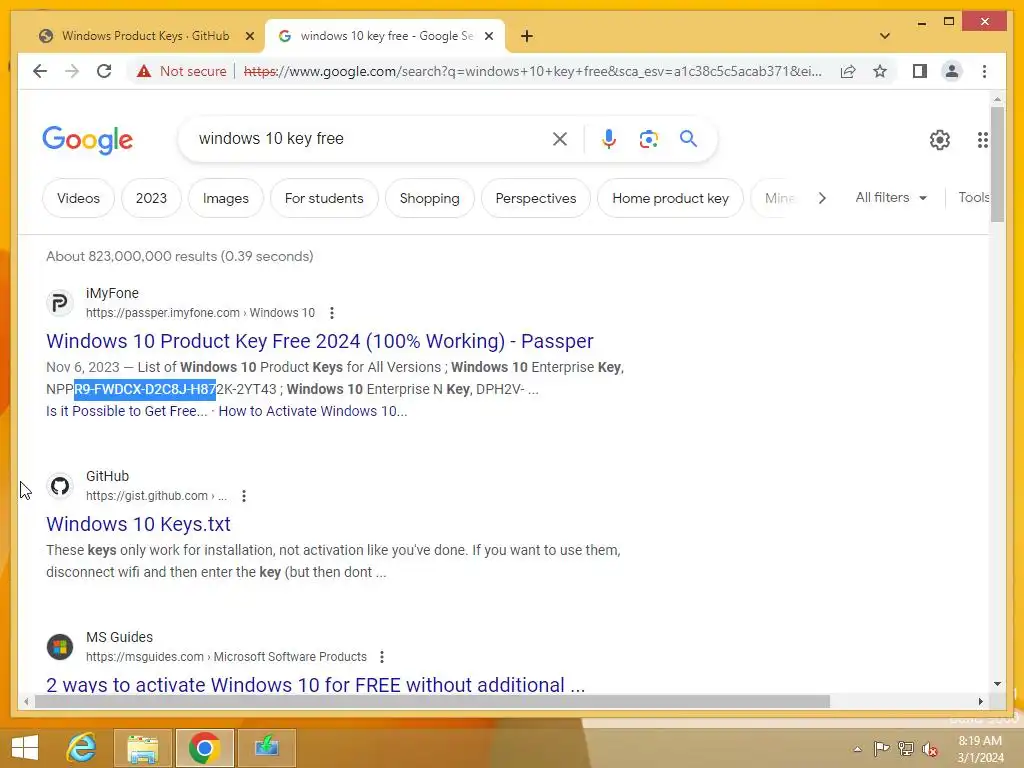Search by image with Google Lens
The height and width of the screenshot is (768, 1024).
(x=648, y=138)
